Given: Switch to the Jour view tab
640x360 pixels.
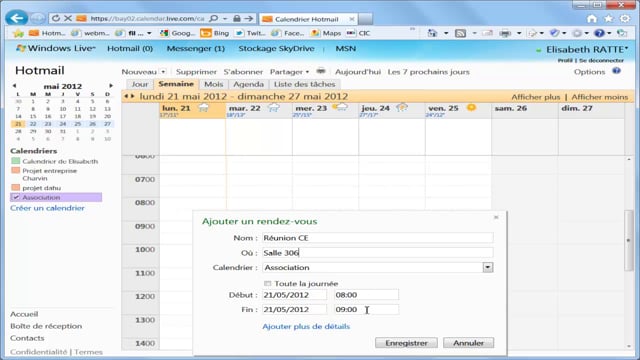Looking at the screenshot, I should click(140, 84).
